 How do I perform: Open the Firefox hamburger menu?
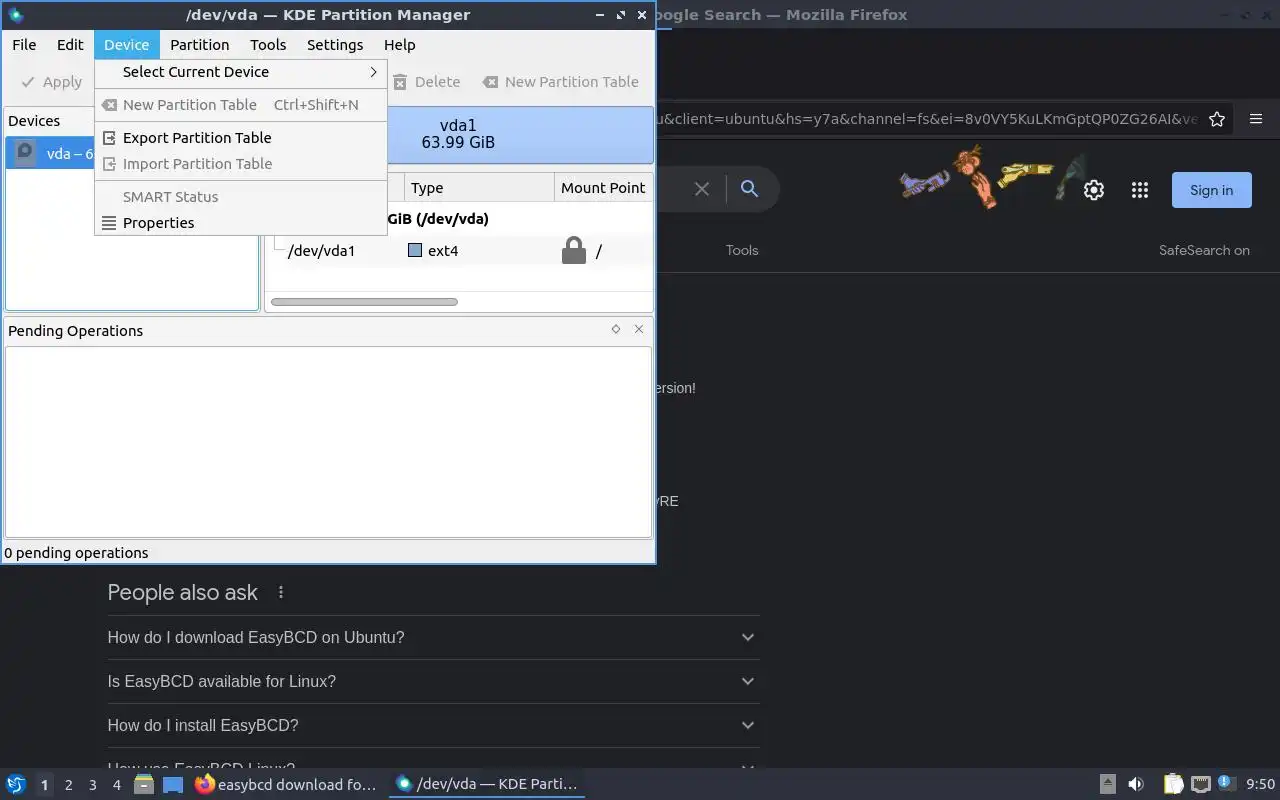click(x=1256, y=119)
